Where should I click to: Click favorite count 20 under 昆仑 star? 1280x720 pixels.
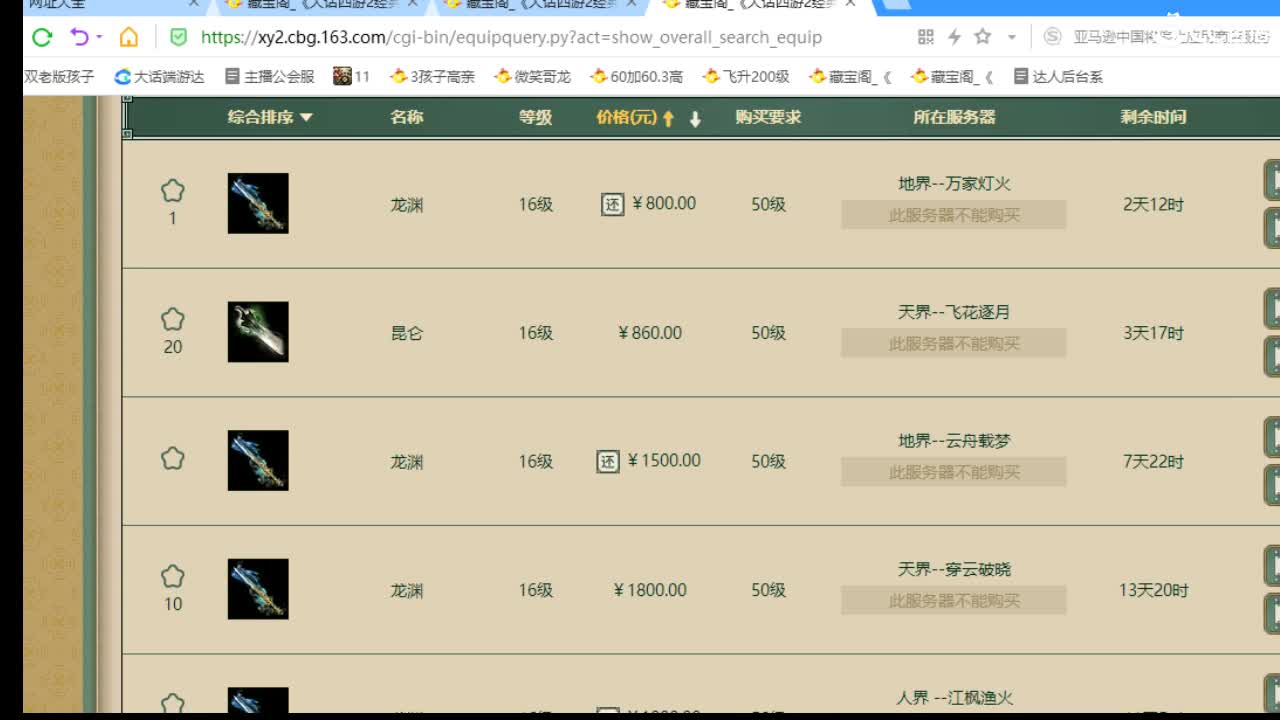[173, 347]
